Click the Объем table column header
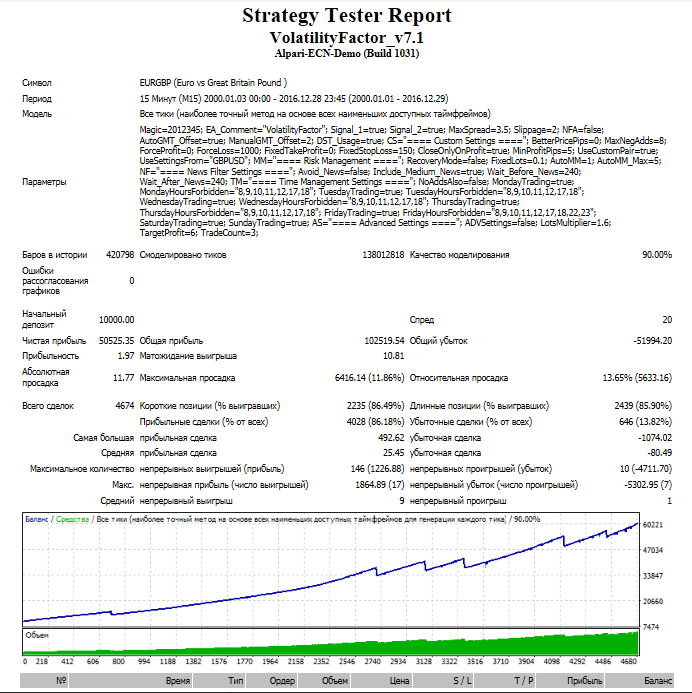 323,681
